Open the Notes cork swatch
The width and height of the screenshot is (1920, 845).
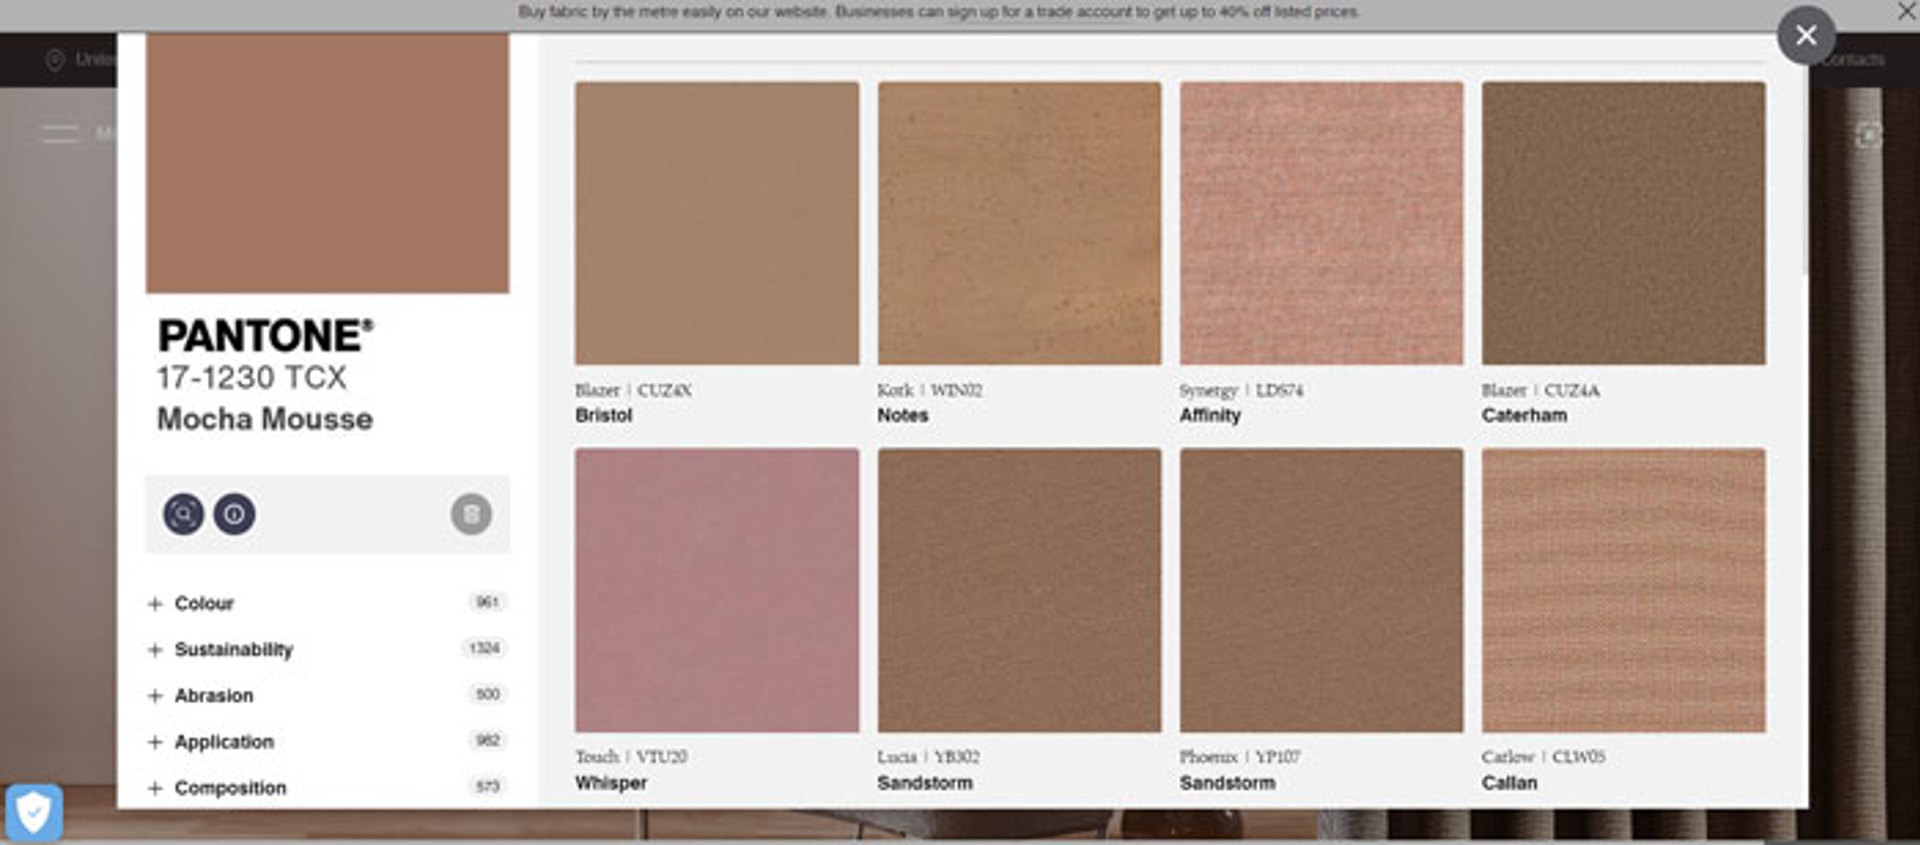(1019, 223)
